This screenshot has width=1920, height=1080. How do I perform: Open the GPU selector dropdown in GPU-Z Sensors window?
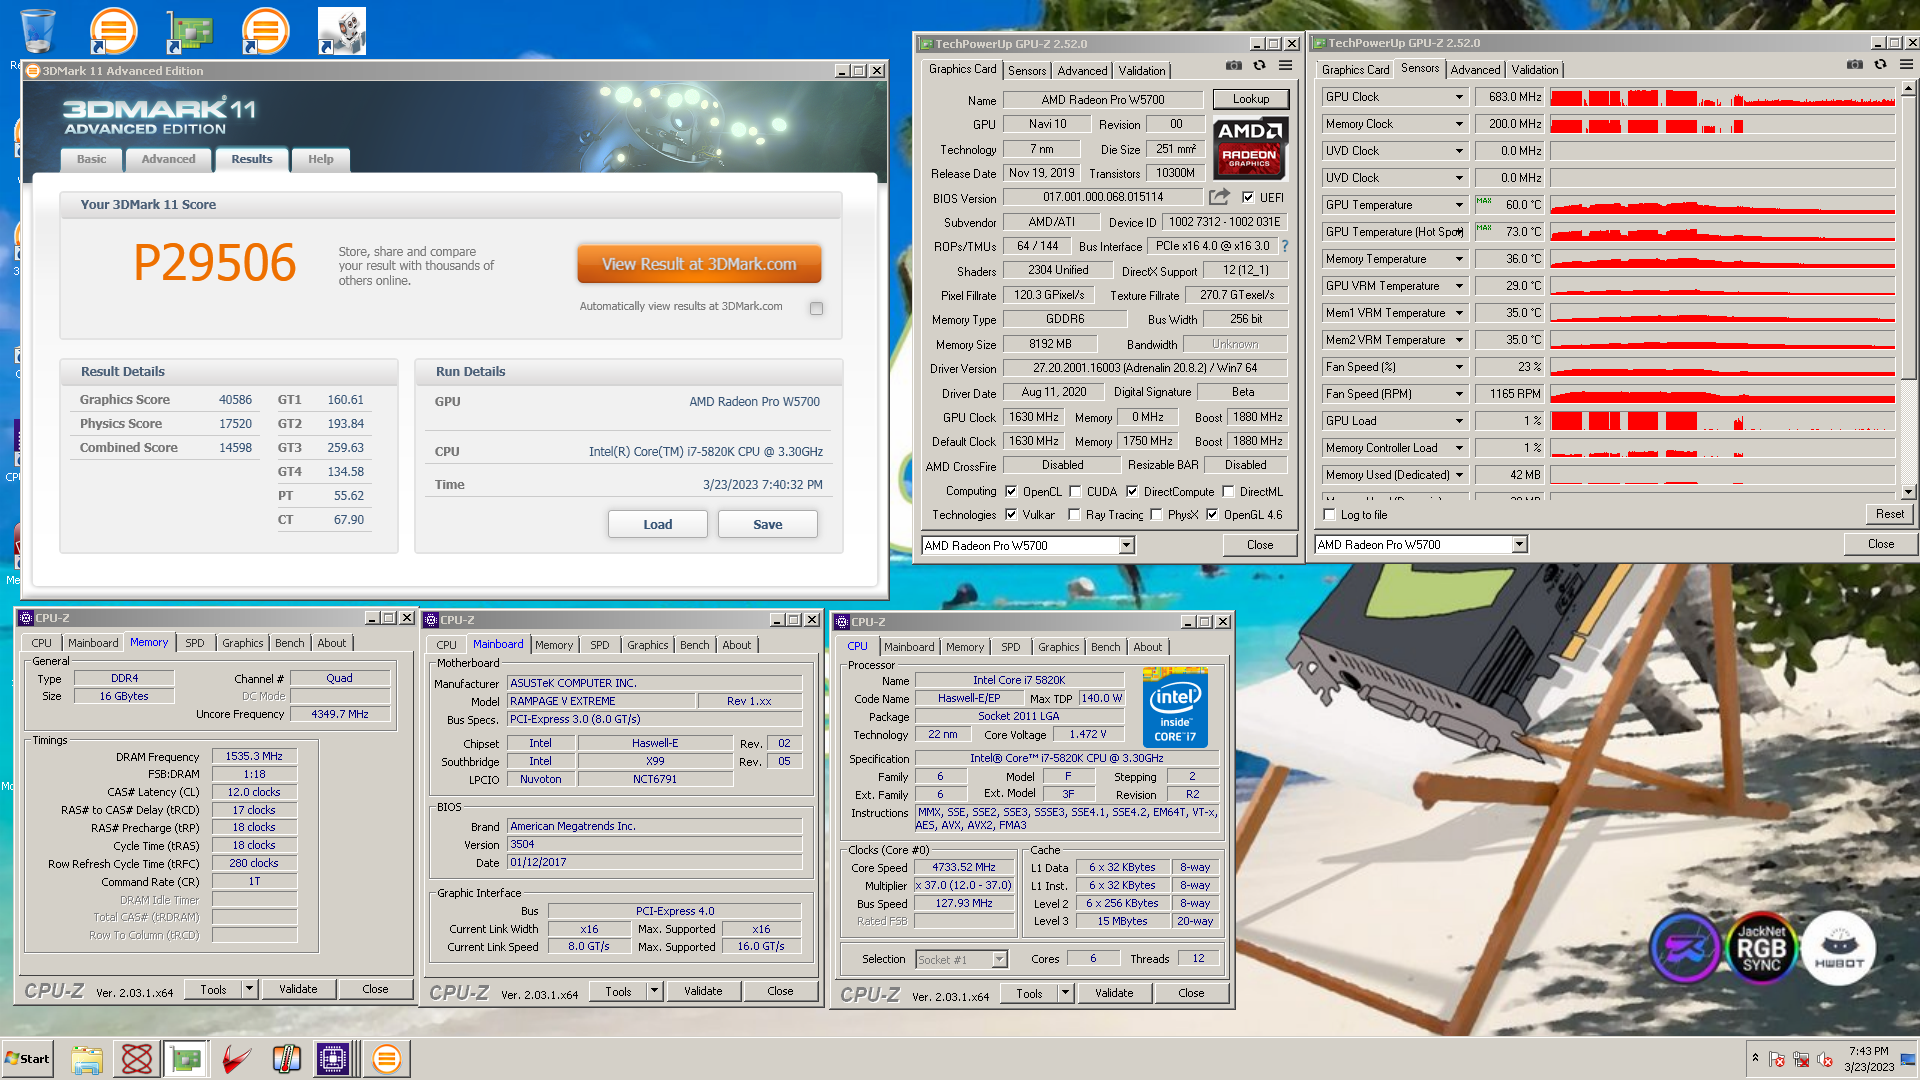pyautogui.click(x=1519, y=545)
